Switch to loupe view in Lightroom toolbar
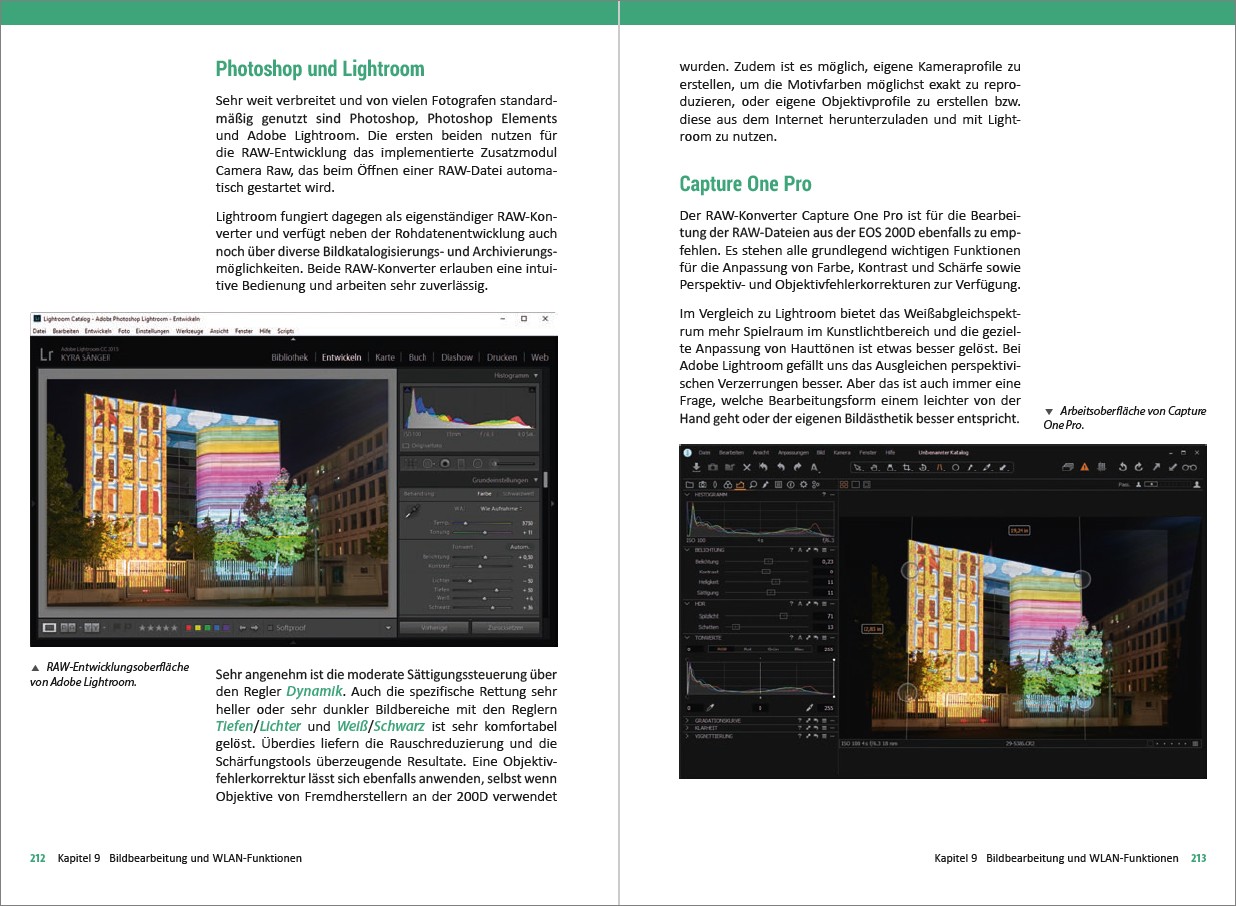This screenshot has width=1236, height=906. click(x=50, y=628)
